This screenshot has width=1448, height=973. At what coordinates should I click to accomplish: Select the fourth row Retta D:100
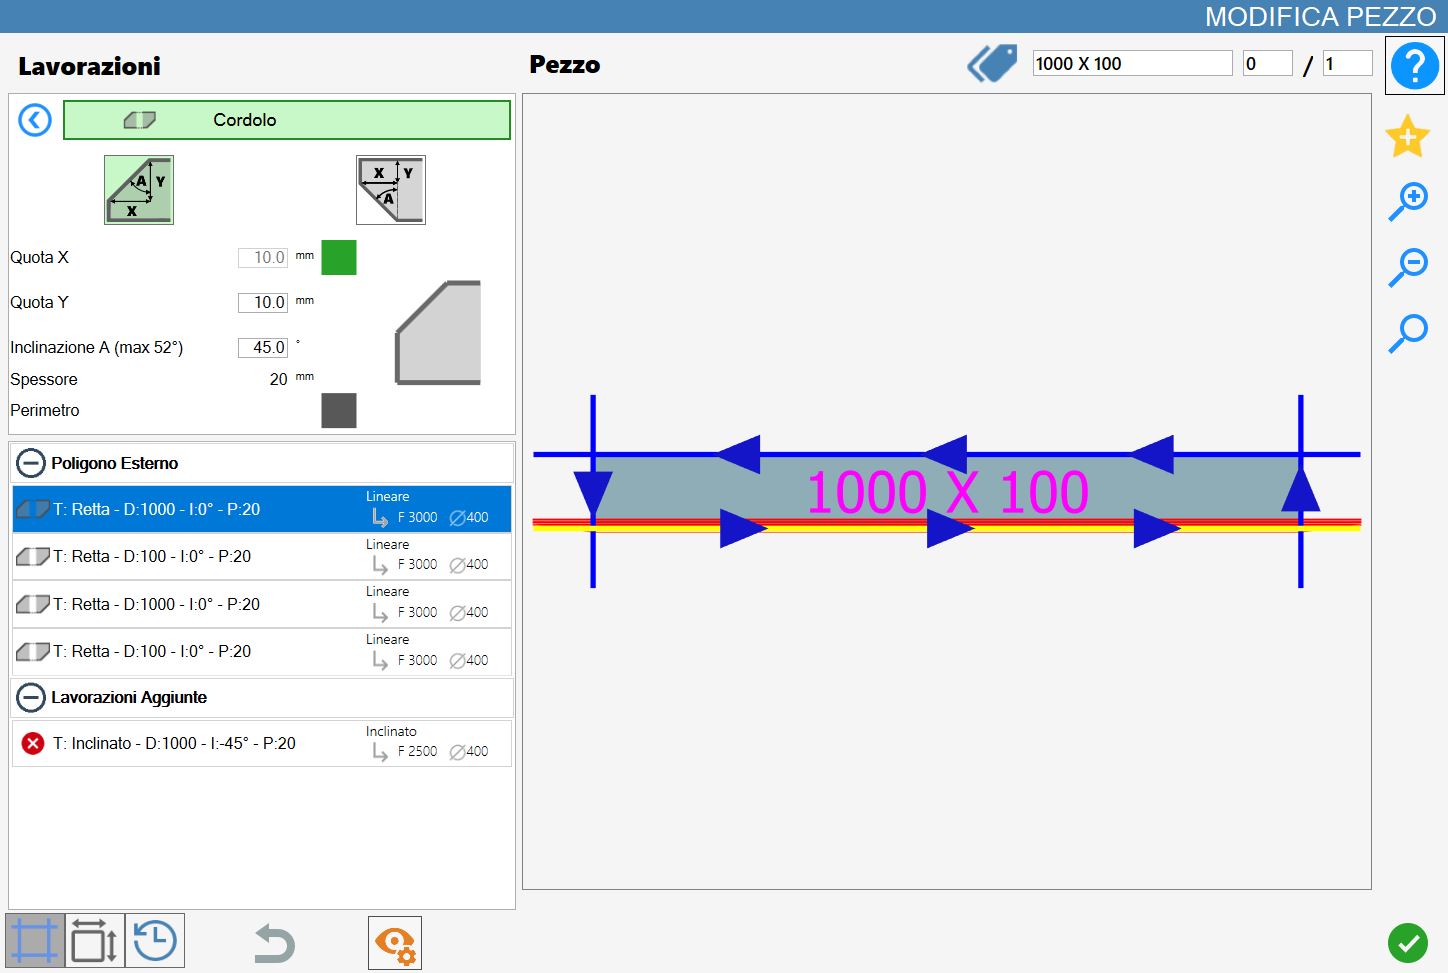click(x=262, y=651)
